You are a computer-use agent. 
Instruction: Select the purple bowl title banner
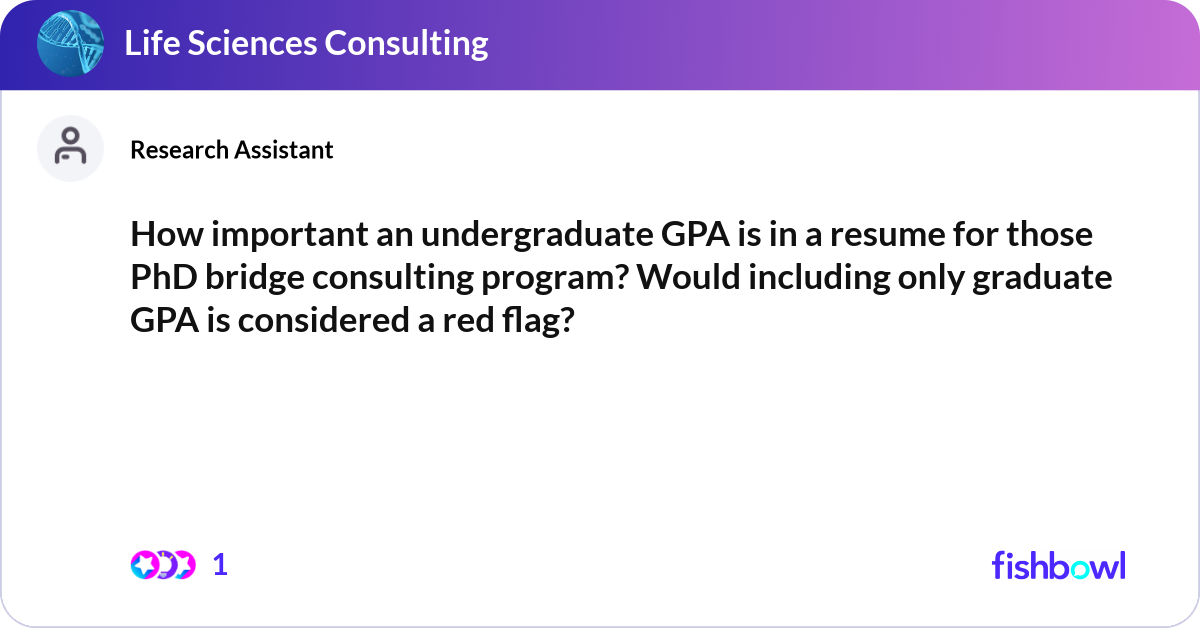600,43
